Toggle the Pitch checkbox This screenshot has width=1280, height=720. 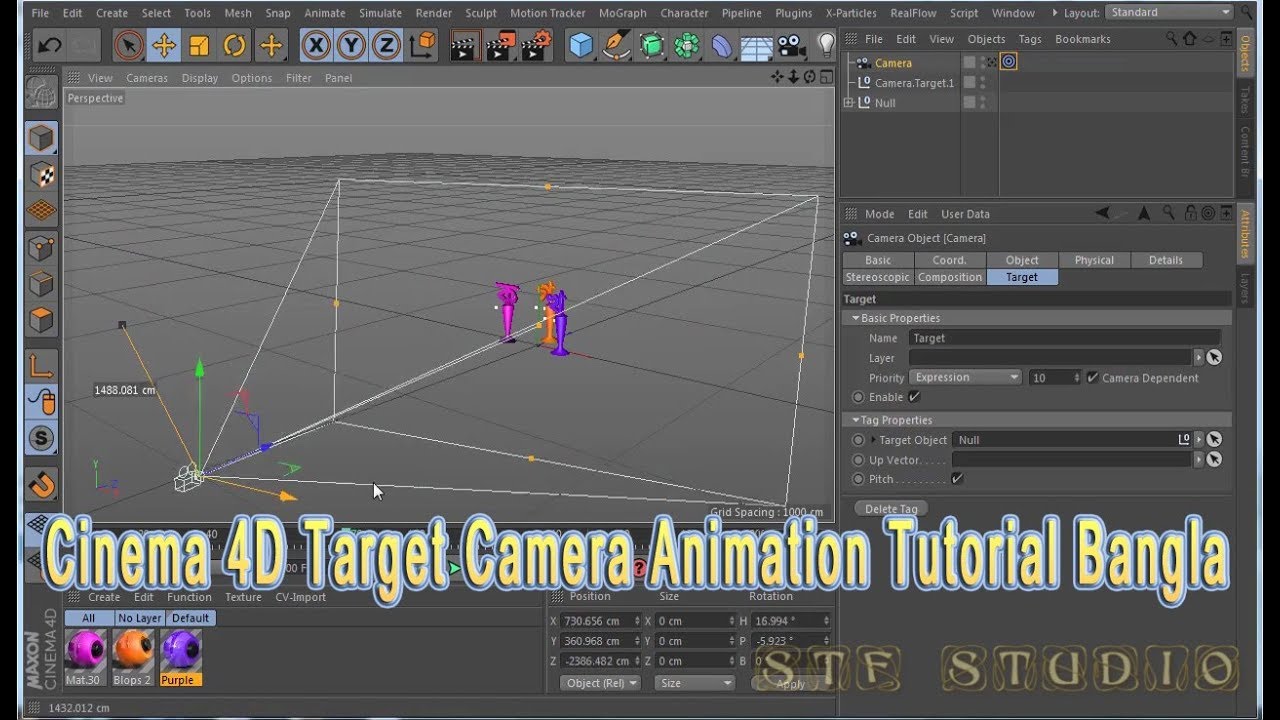pyautogui.click(x=957, y=479)
